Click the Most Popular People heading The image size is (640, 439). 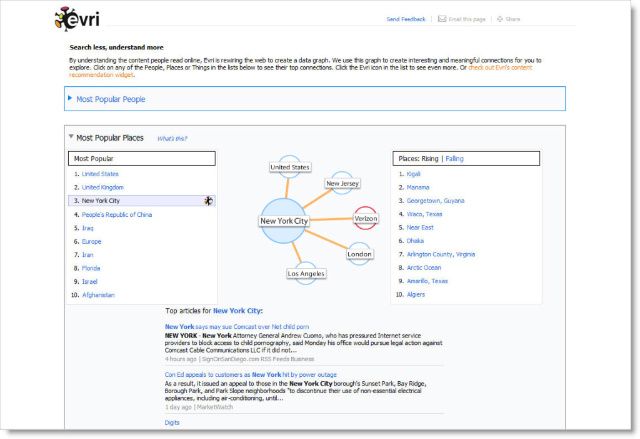[x=111, y=99]
